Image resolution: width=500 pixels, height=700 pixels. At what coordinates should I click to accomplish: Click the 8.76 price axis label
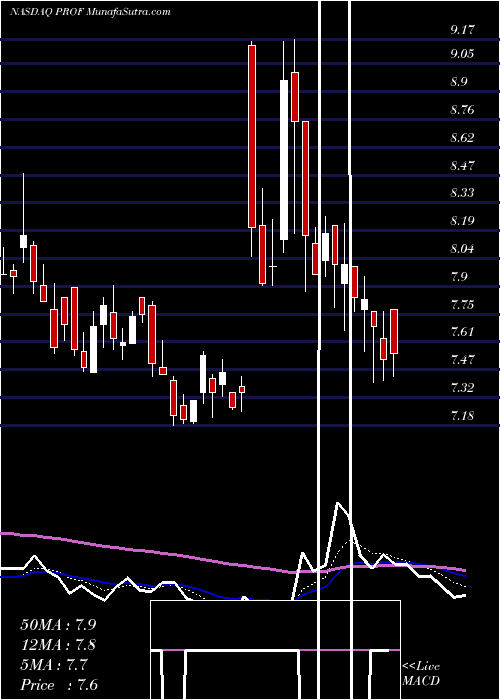[462, 109]
